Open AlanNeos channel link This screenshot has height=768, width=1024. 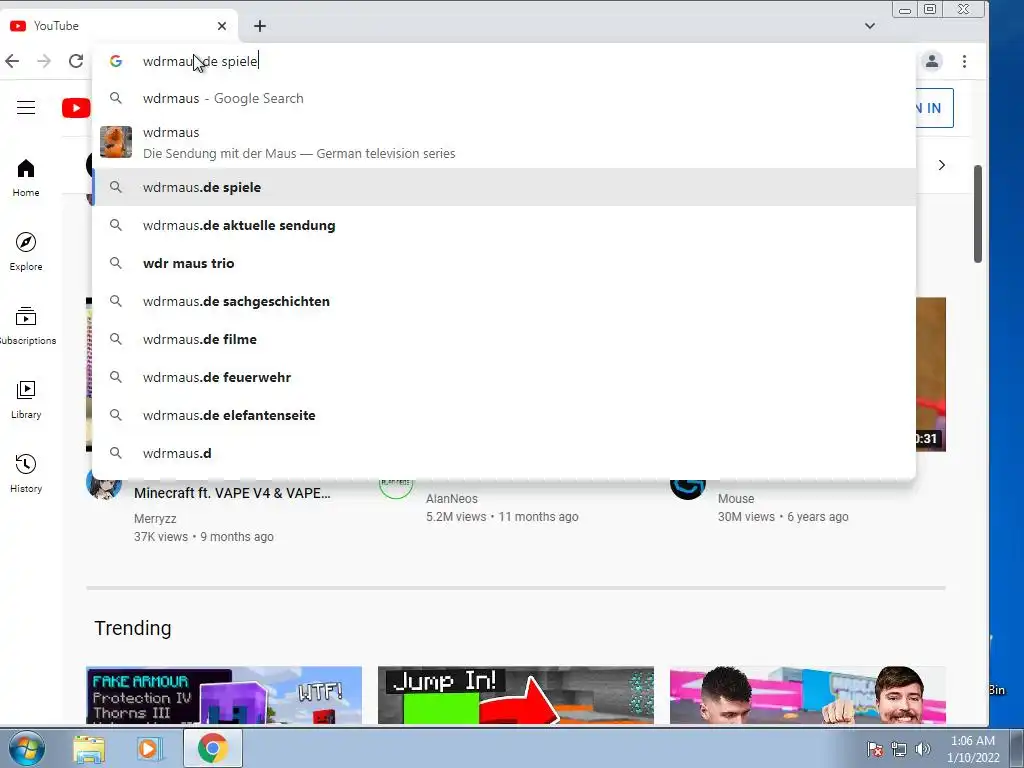coord(452,499)
